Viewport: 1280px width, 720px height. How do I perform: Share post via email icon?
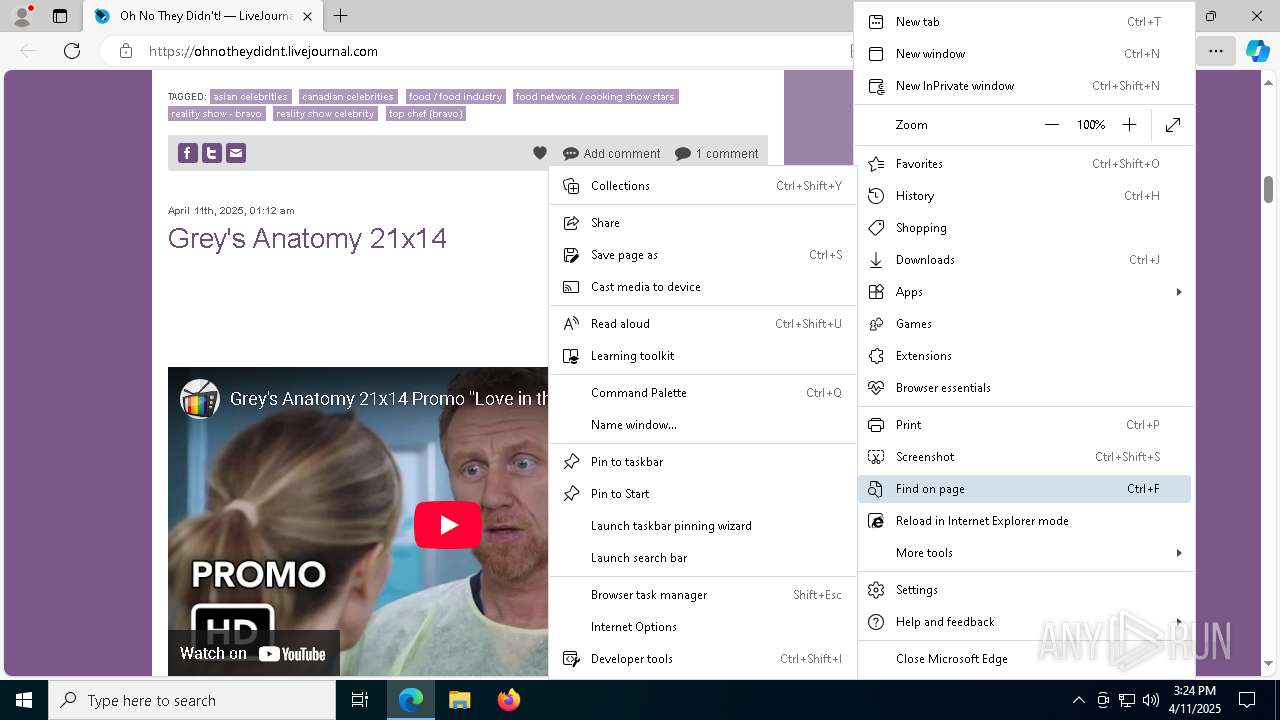pyautogui.click(x=235, y=153)
